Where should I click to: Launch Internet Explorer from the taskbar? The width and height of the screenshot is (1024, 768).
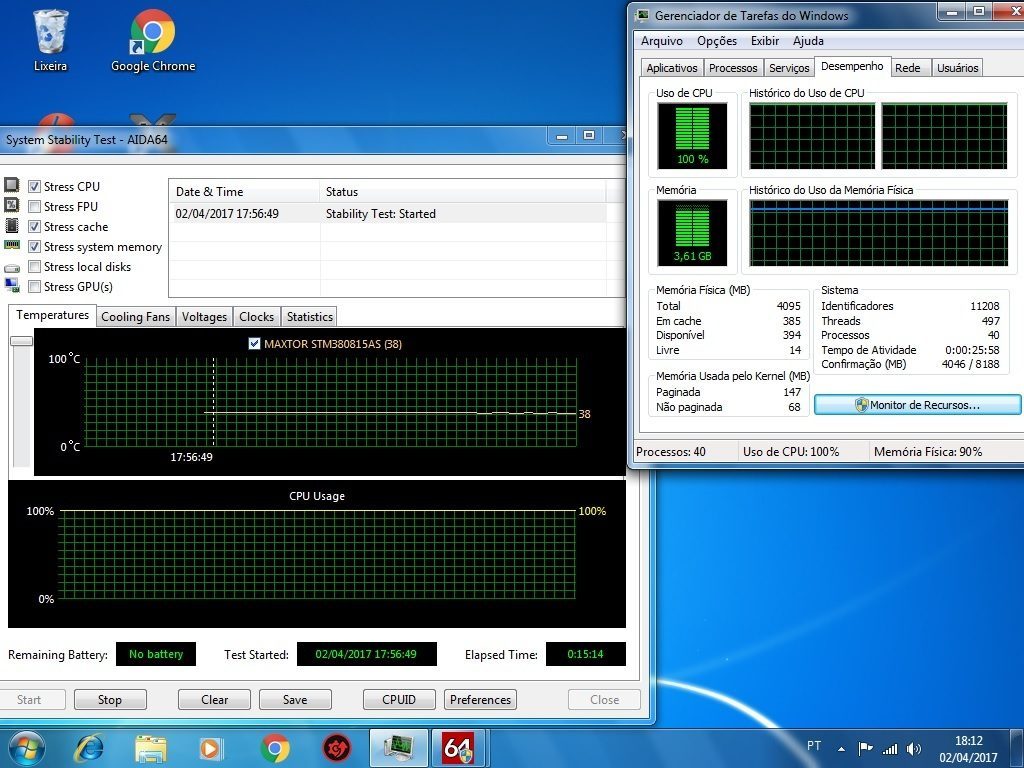(88, 748)
